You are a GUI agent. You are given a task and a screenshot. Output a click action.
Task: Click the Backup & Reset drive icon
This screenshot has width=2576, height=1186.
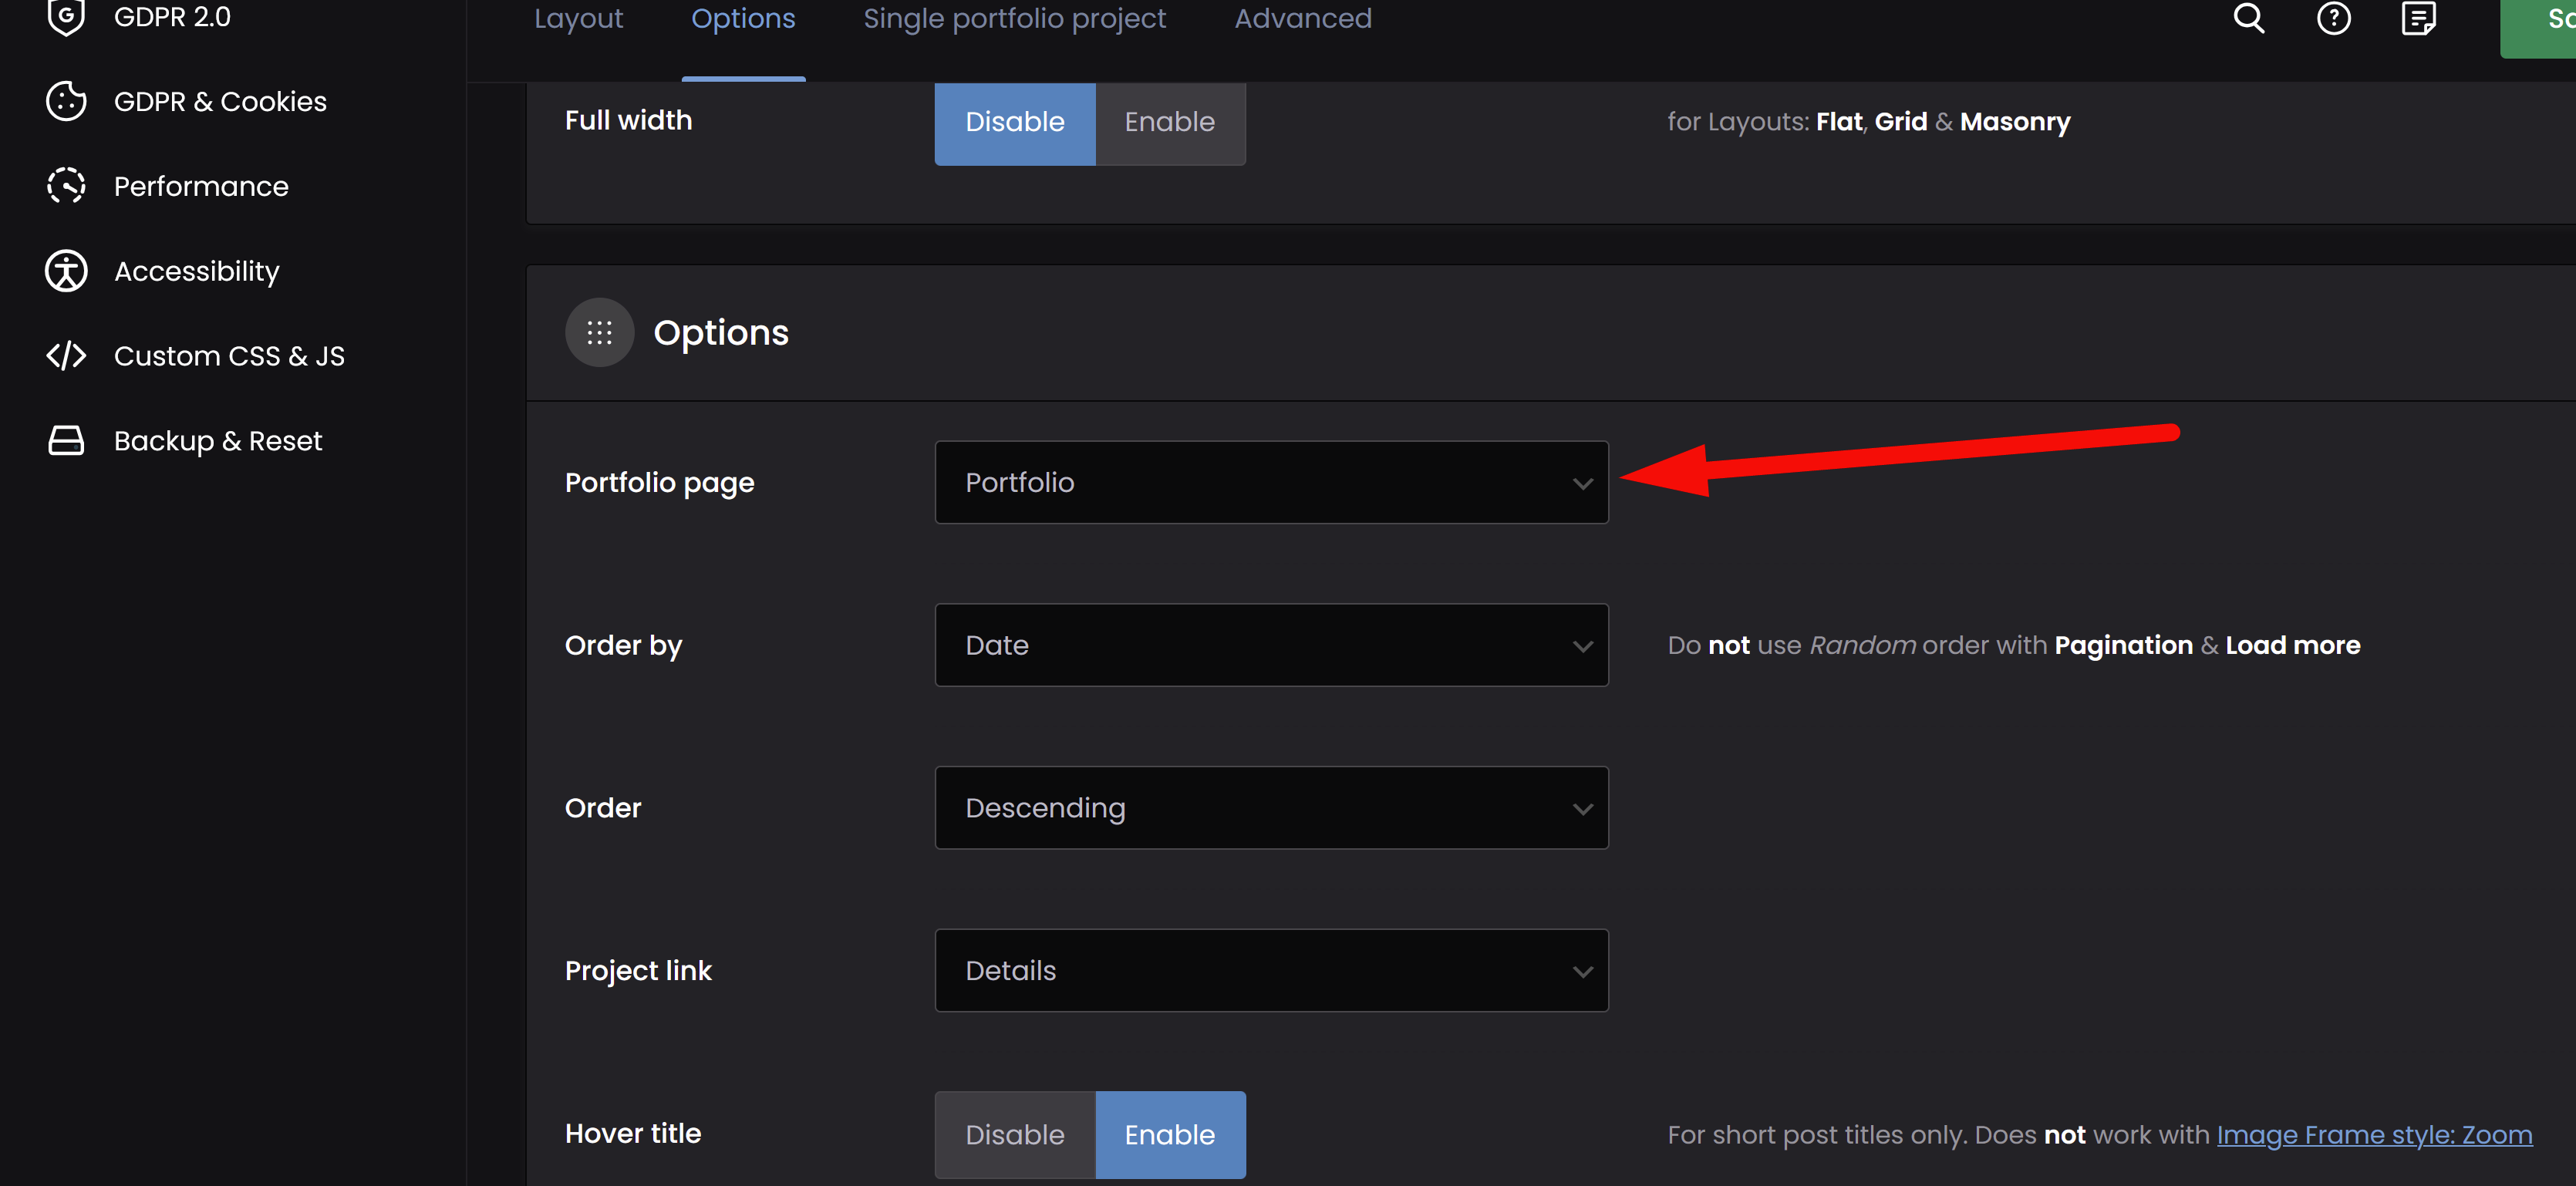point(66,441)
